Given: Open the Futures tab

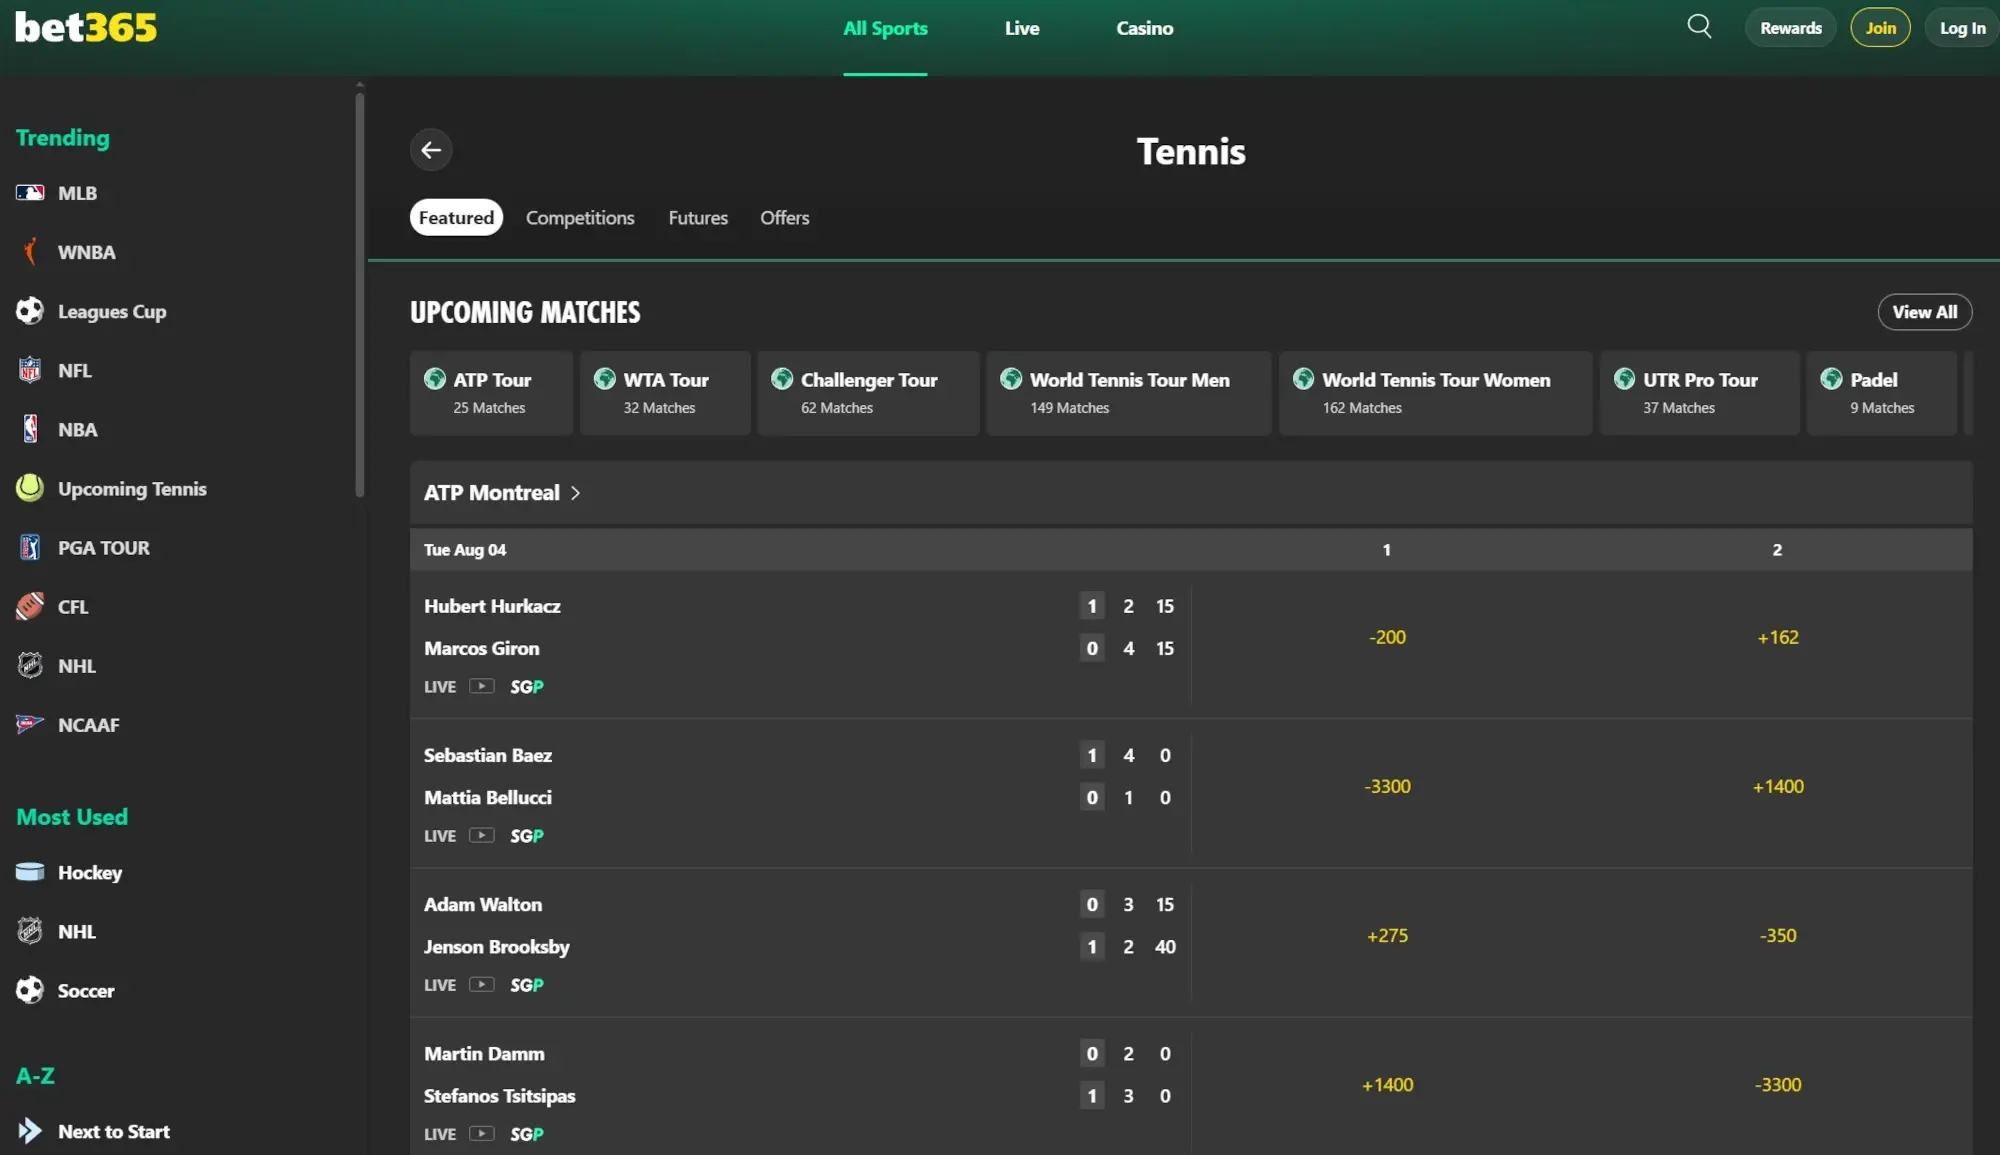Looking at the screenshot, I should (x=698, y=217).
